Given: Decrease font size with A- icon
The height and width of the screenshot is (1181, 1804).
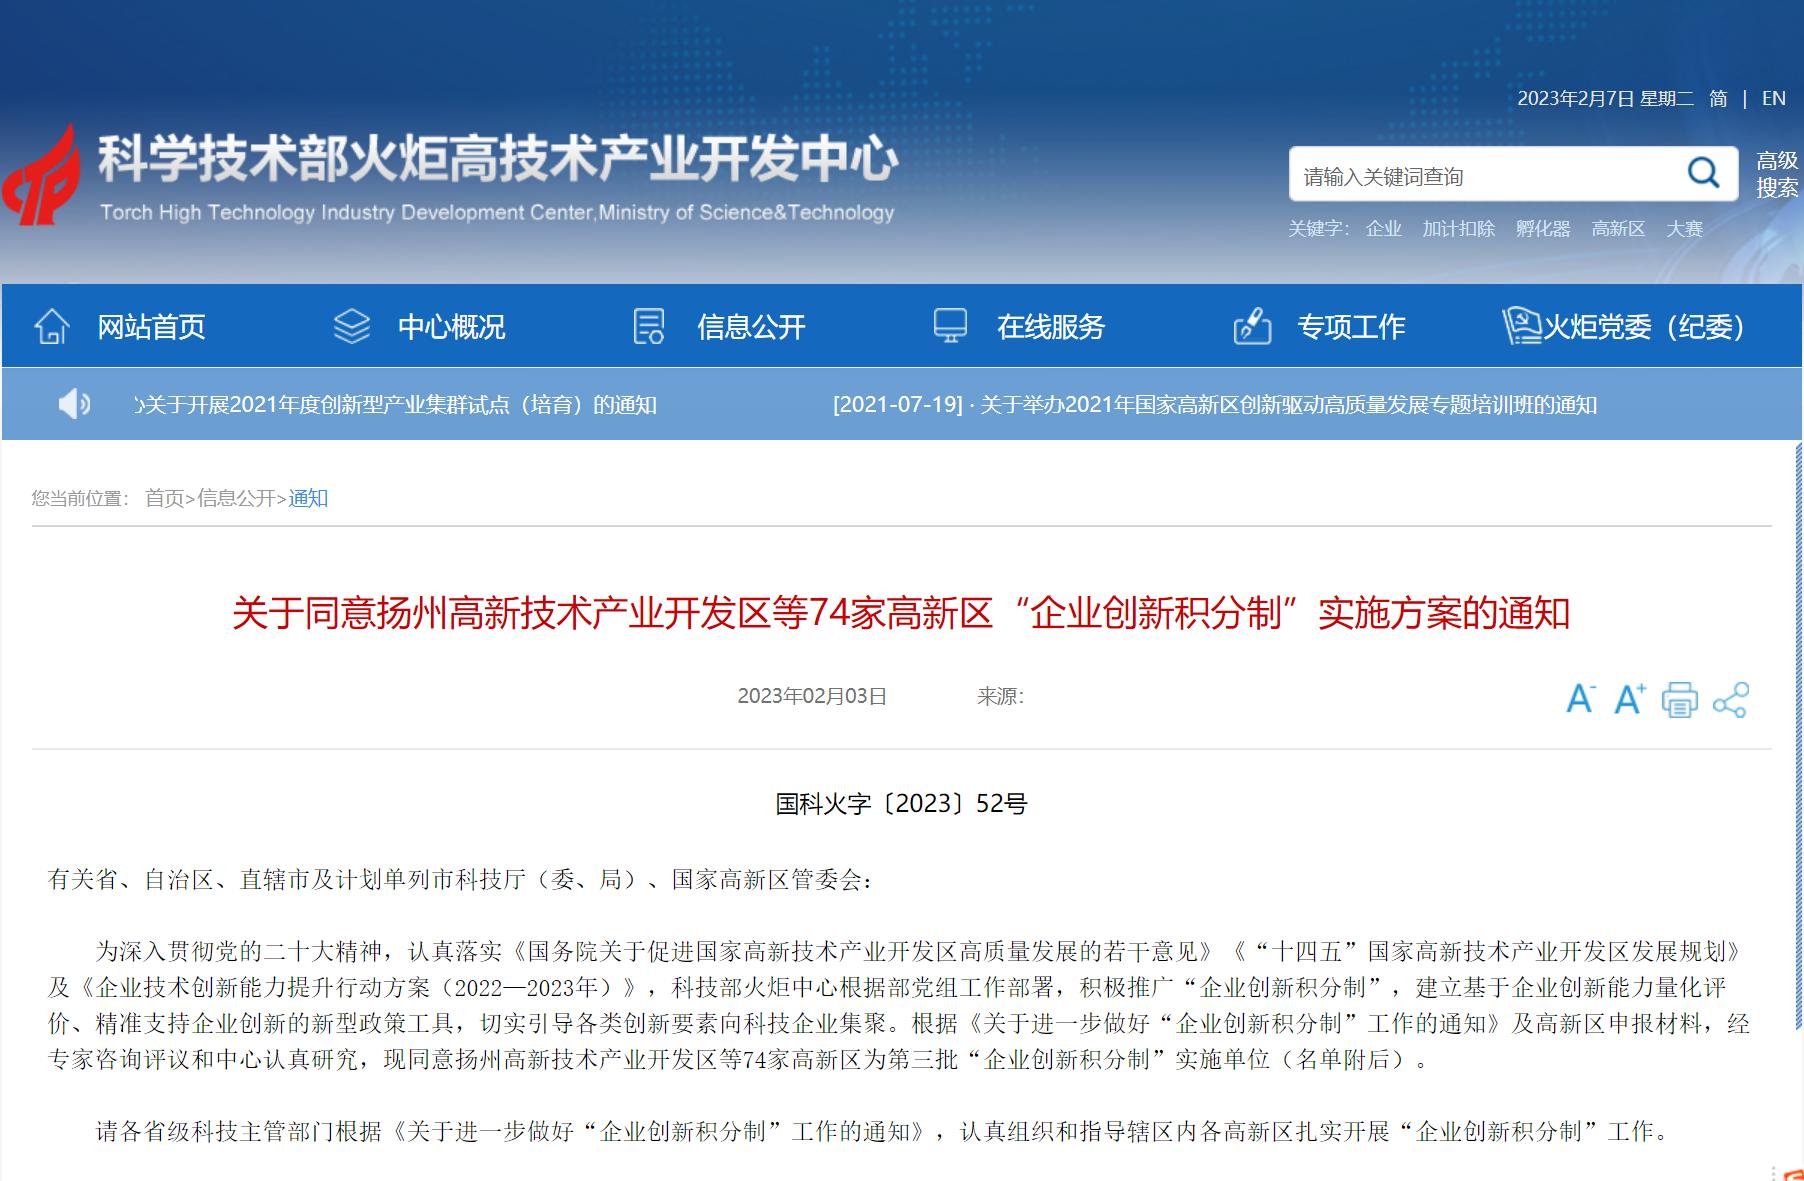Looking at the screenshot, I should click(1580, 698).
